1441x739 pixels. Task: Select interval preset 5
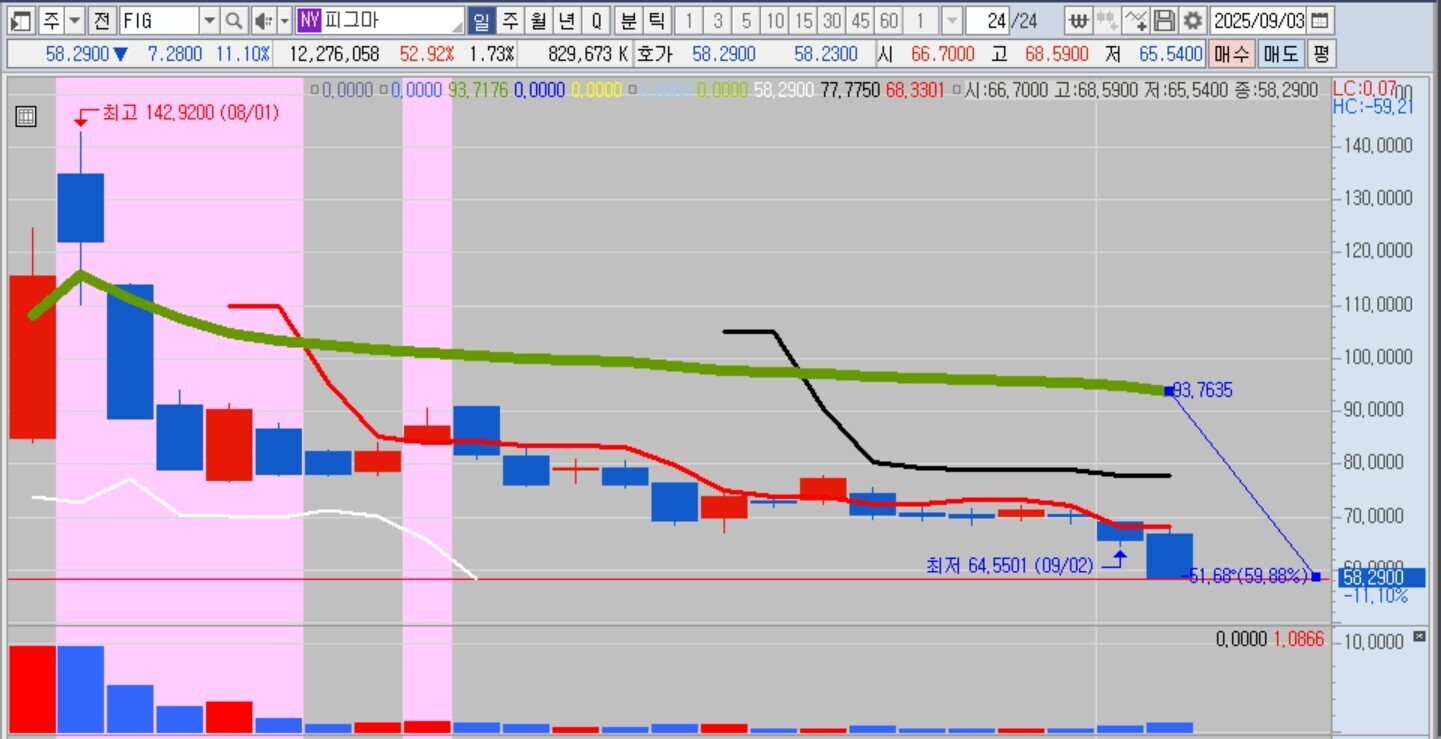[x=746, y=20]
